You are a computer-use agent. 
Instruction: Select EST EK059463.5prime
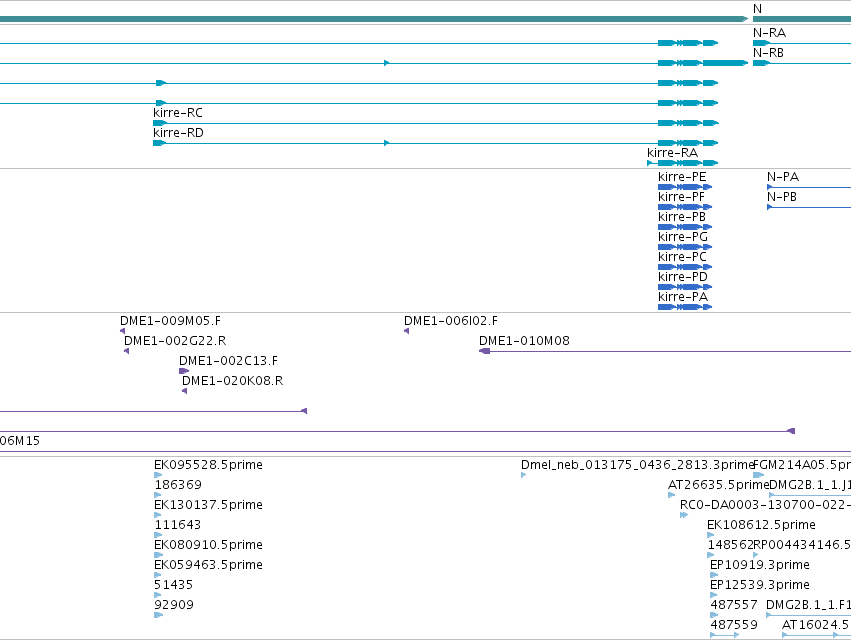(x=158, y=575)
